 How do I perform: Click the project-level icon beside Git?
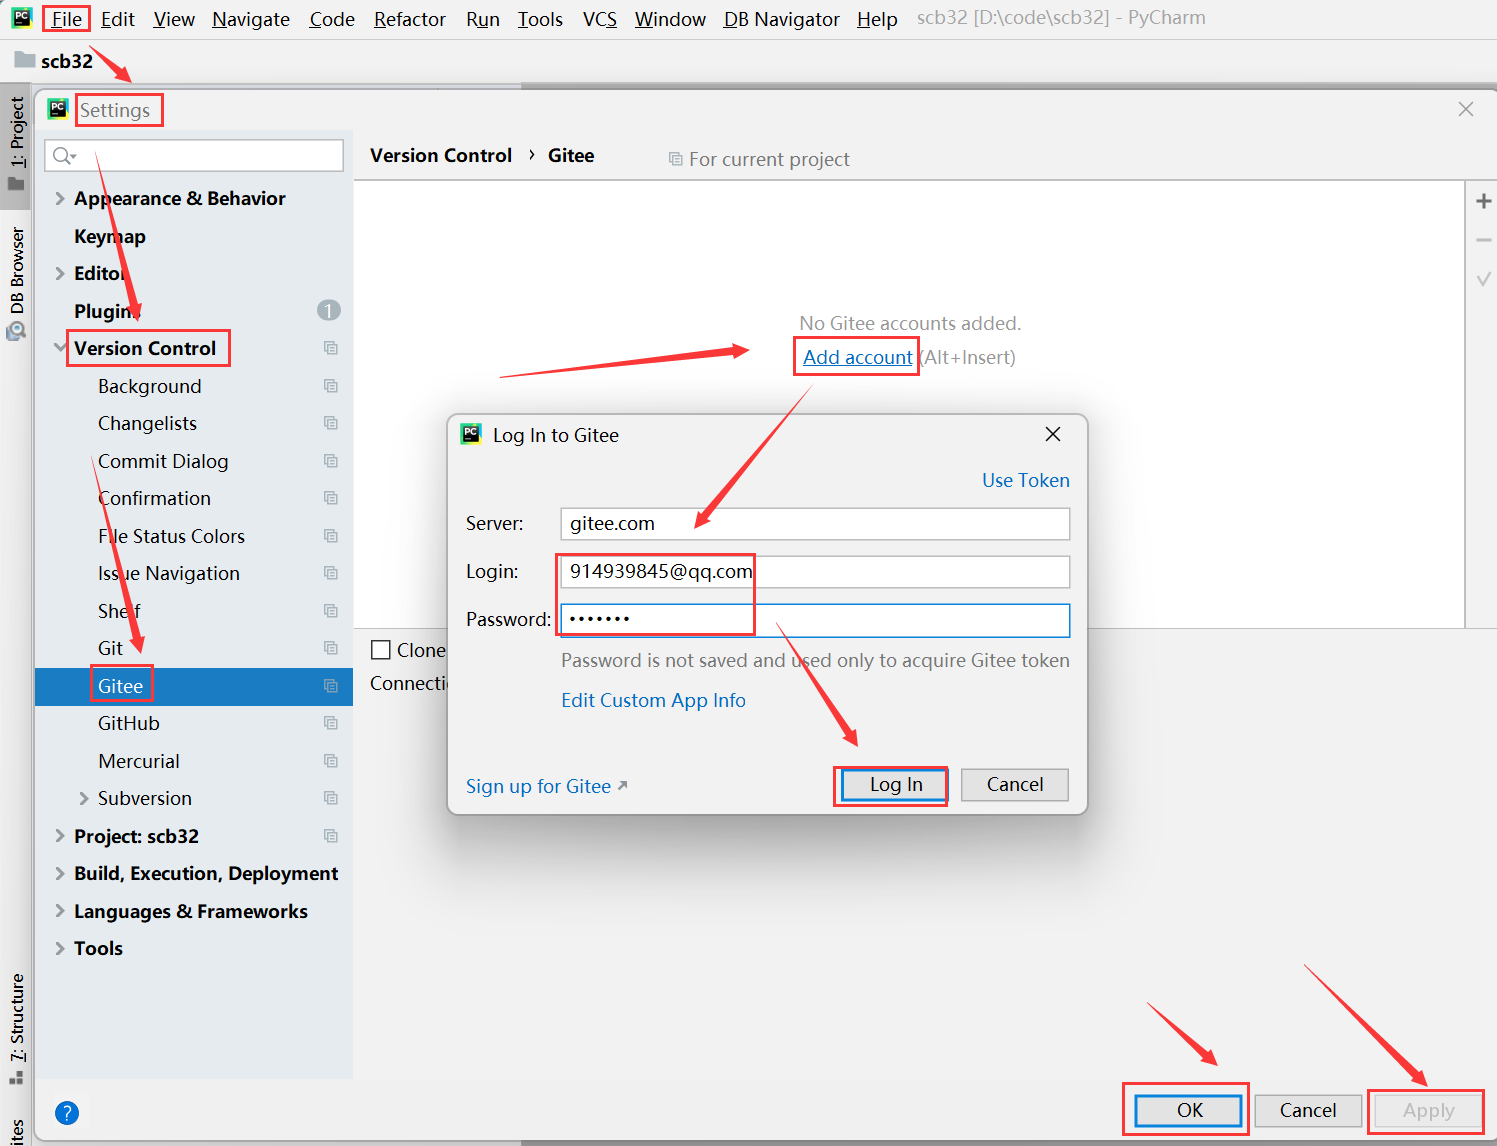(x=331, y=648)
